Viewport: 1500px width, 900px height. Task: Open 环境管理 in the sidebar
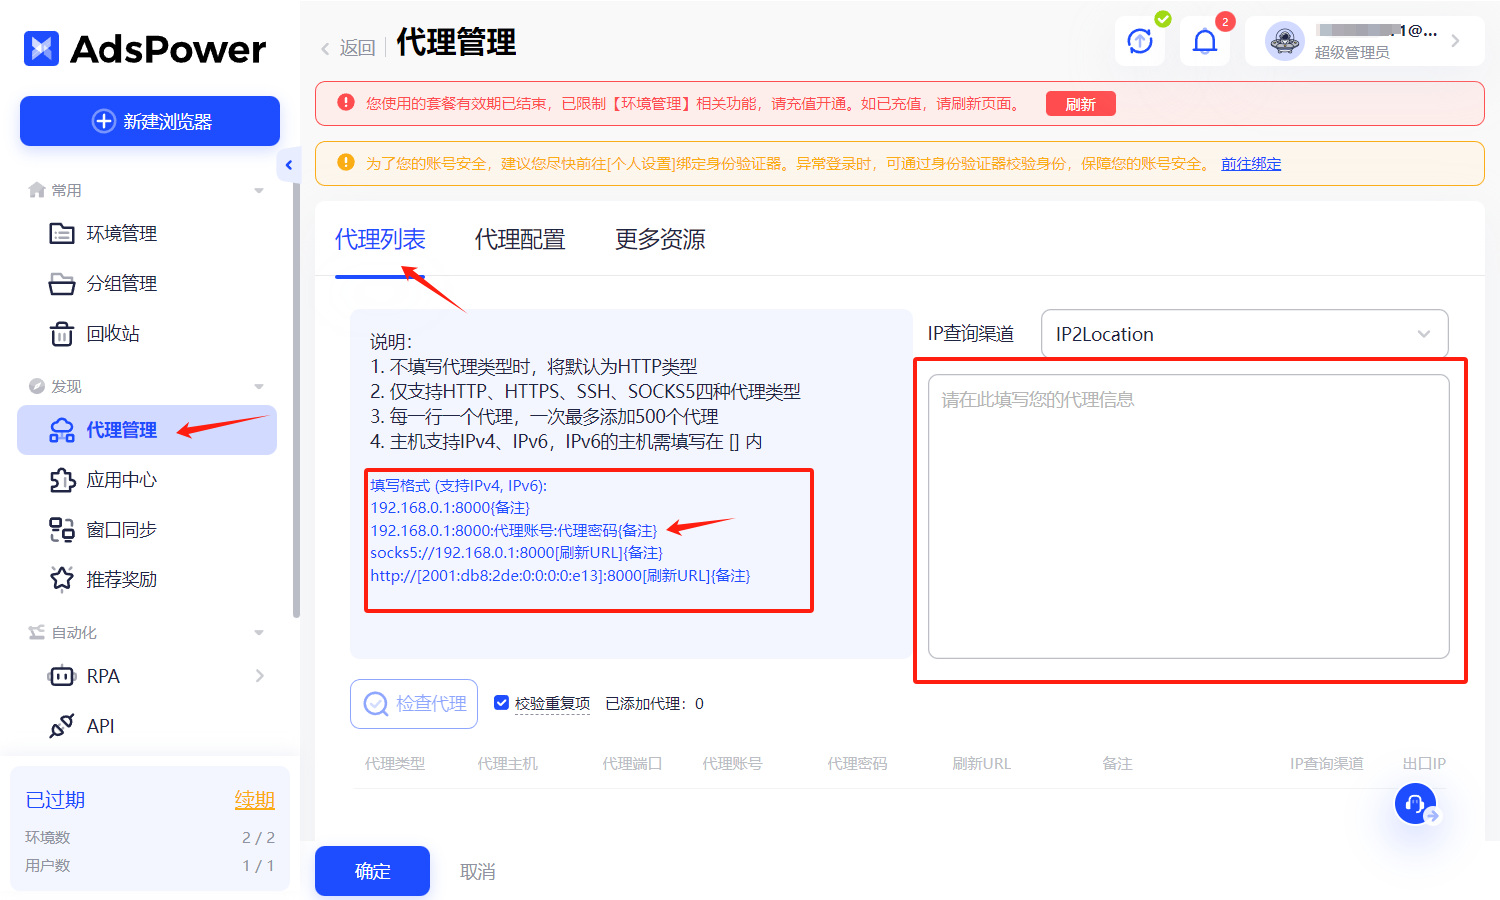[x=147, y=233]
